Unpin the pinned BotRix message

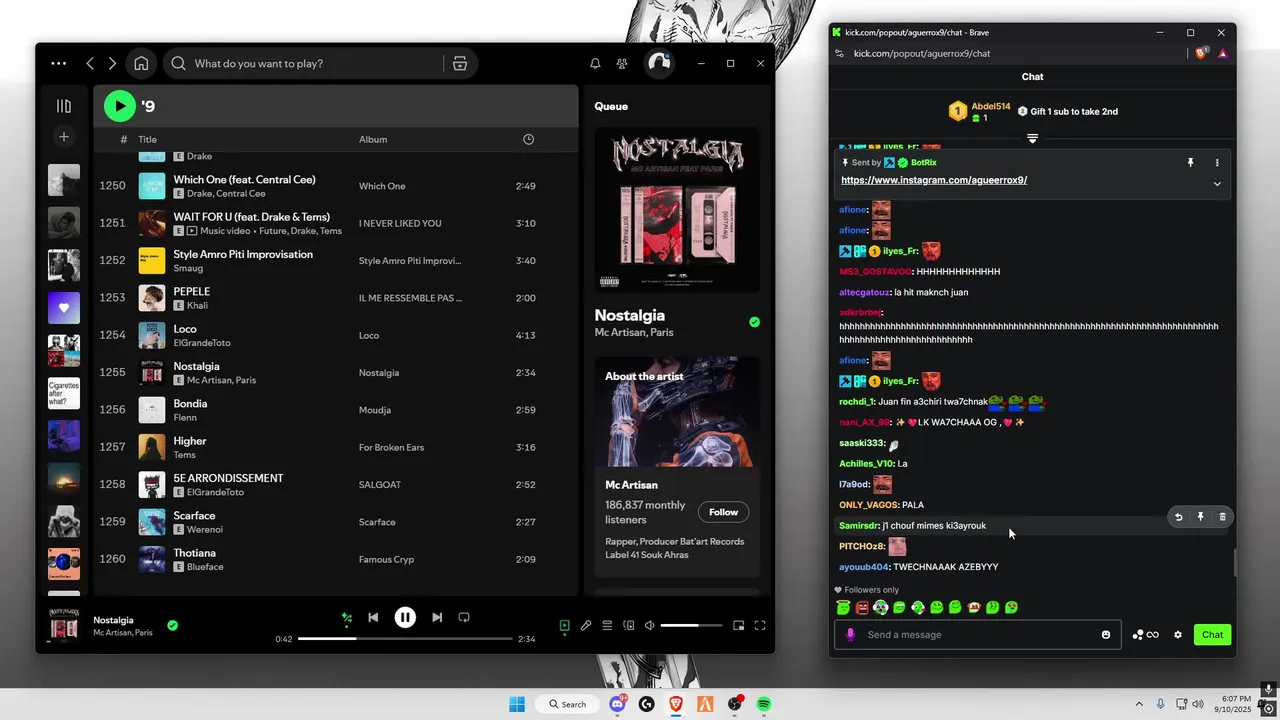(x=1190, y=162)
